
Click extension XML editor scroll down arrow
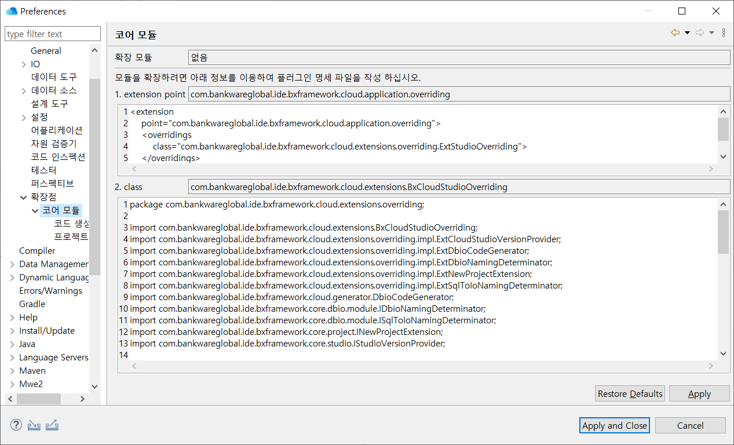[x=723, y=156]
